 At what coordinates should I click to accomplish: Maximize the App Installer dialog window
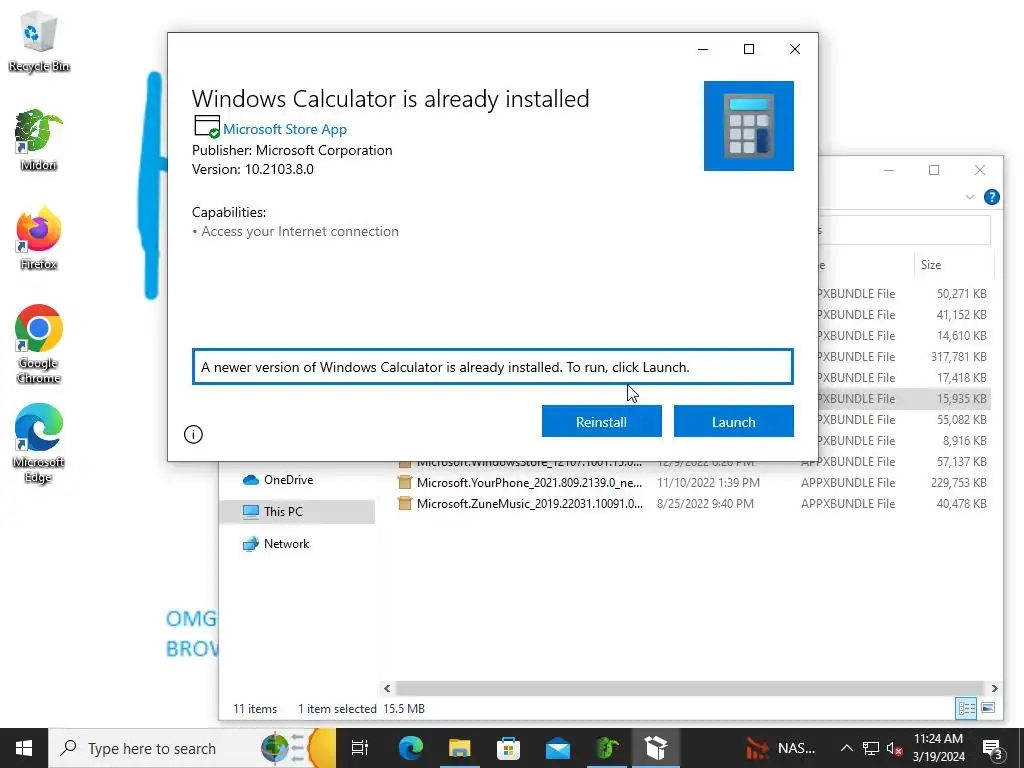(x=749, y=49)
